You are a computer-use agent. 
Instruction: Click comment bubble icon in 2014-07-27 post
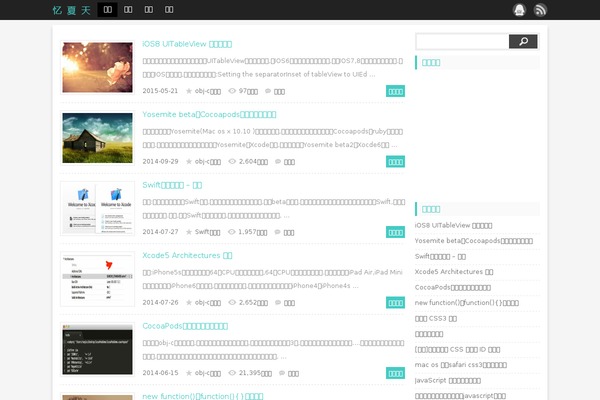[278, 232]
